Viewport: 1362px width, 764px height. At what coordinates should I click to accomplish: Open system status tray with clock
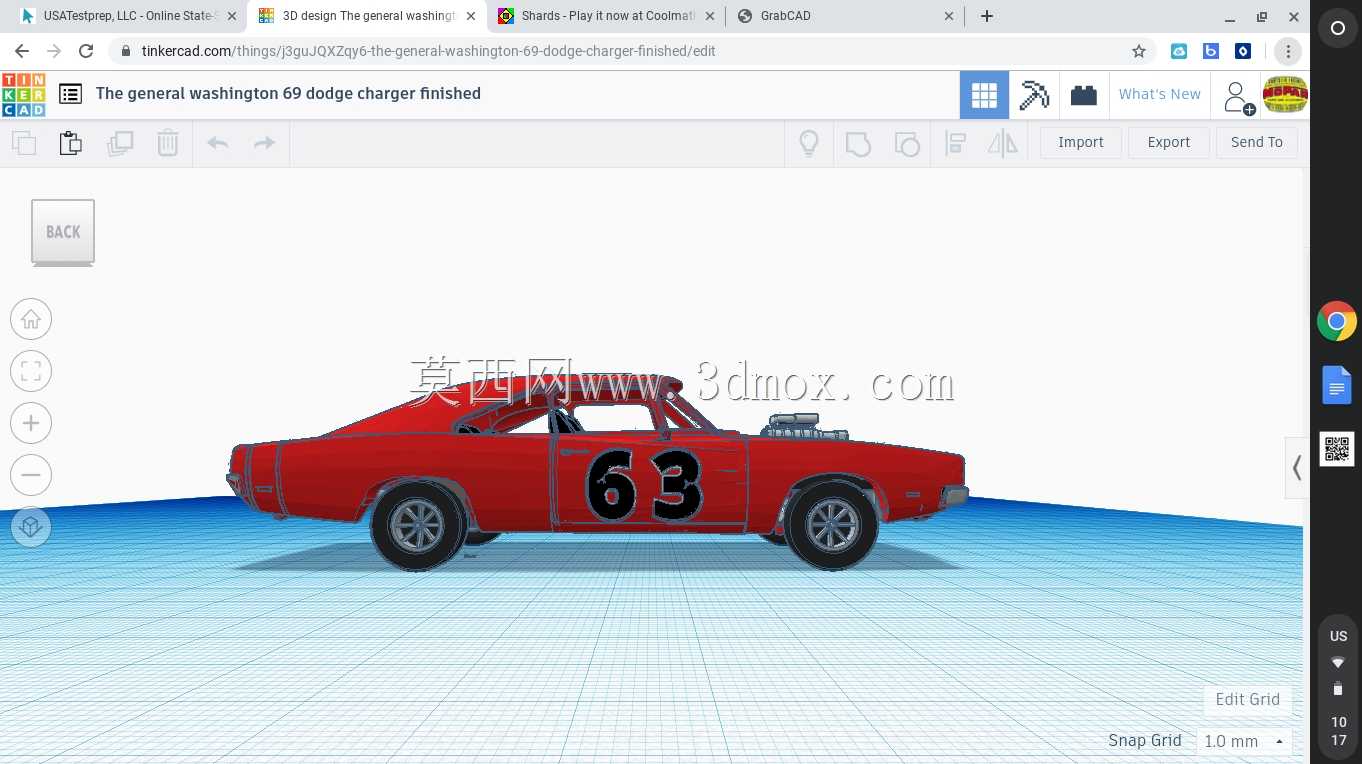pos(1338,688)
